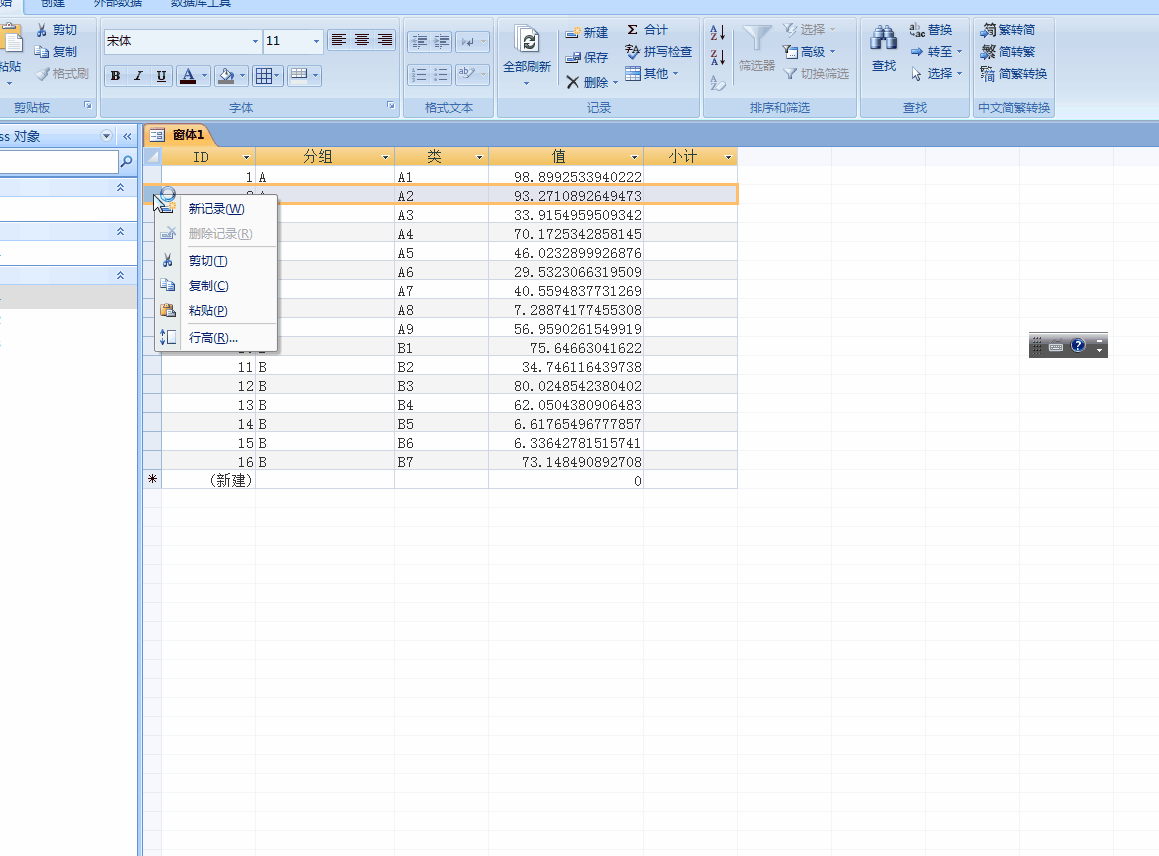Click Find (查找) binoculars icon
Image resolution: width=1159 pixels, height=856 pixels.
coord(883,38)
